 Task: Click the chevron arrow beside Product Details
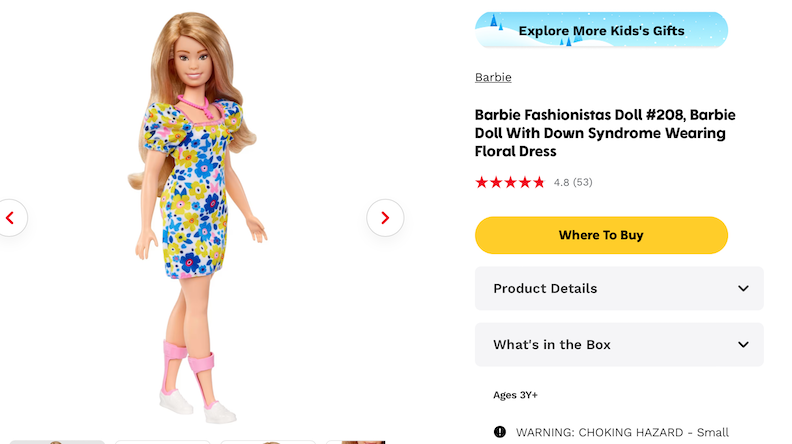click(743, 289)
